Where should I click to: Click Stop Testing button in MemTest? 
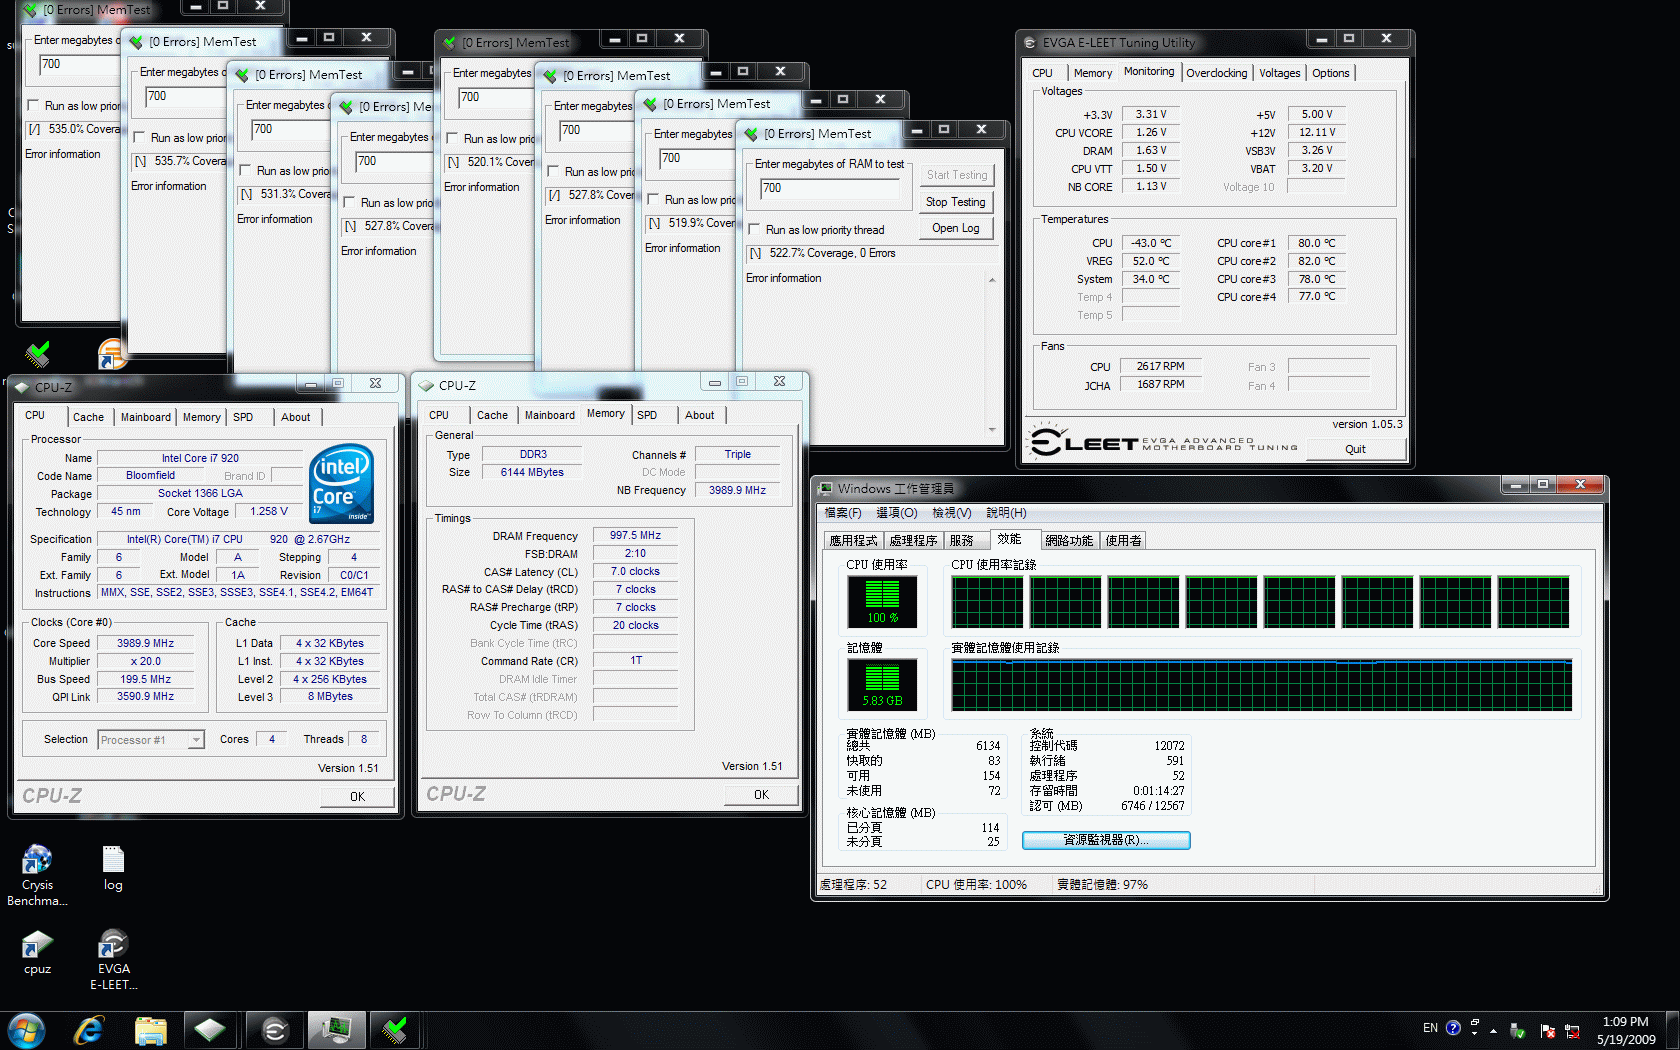click(956, 202)
